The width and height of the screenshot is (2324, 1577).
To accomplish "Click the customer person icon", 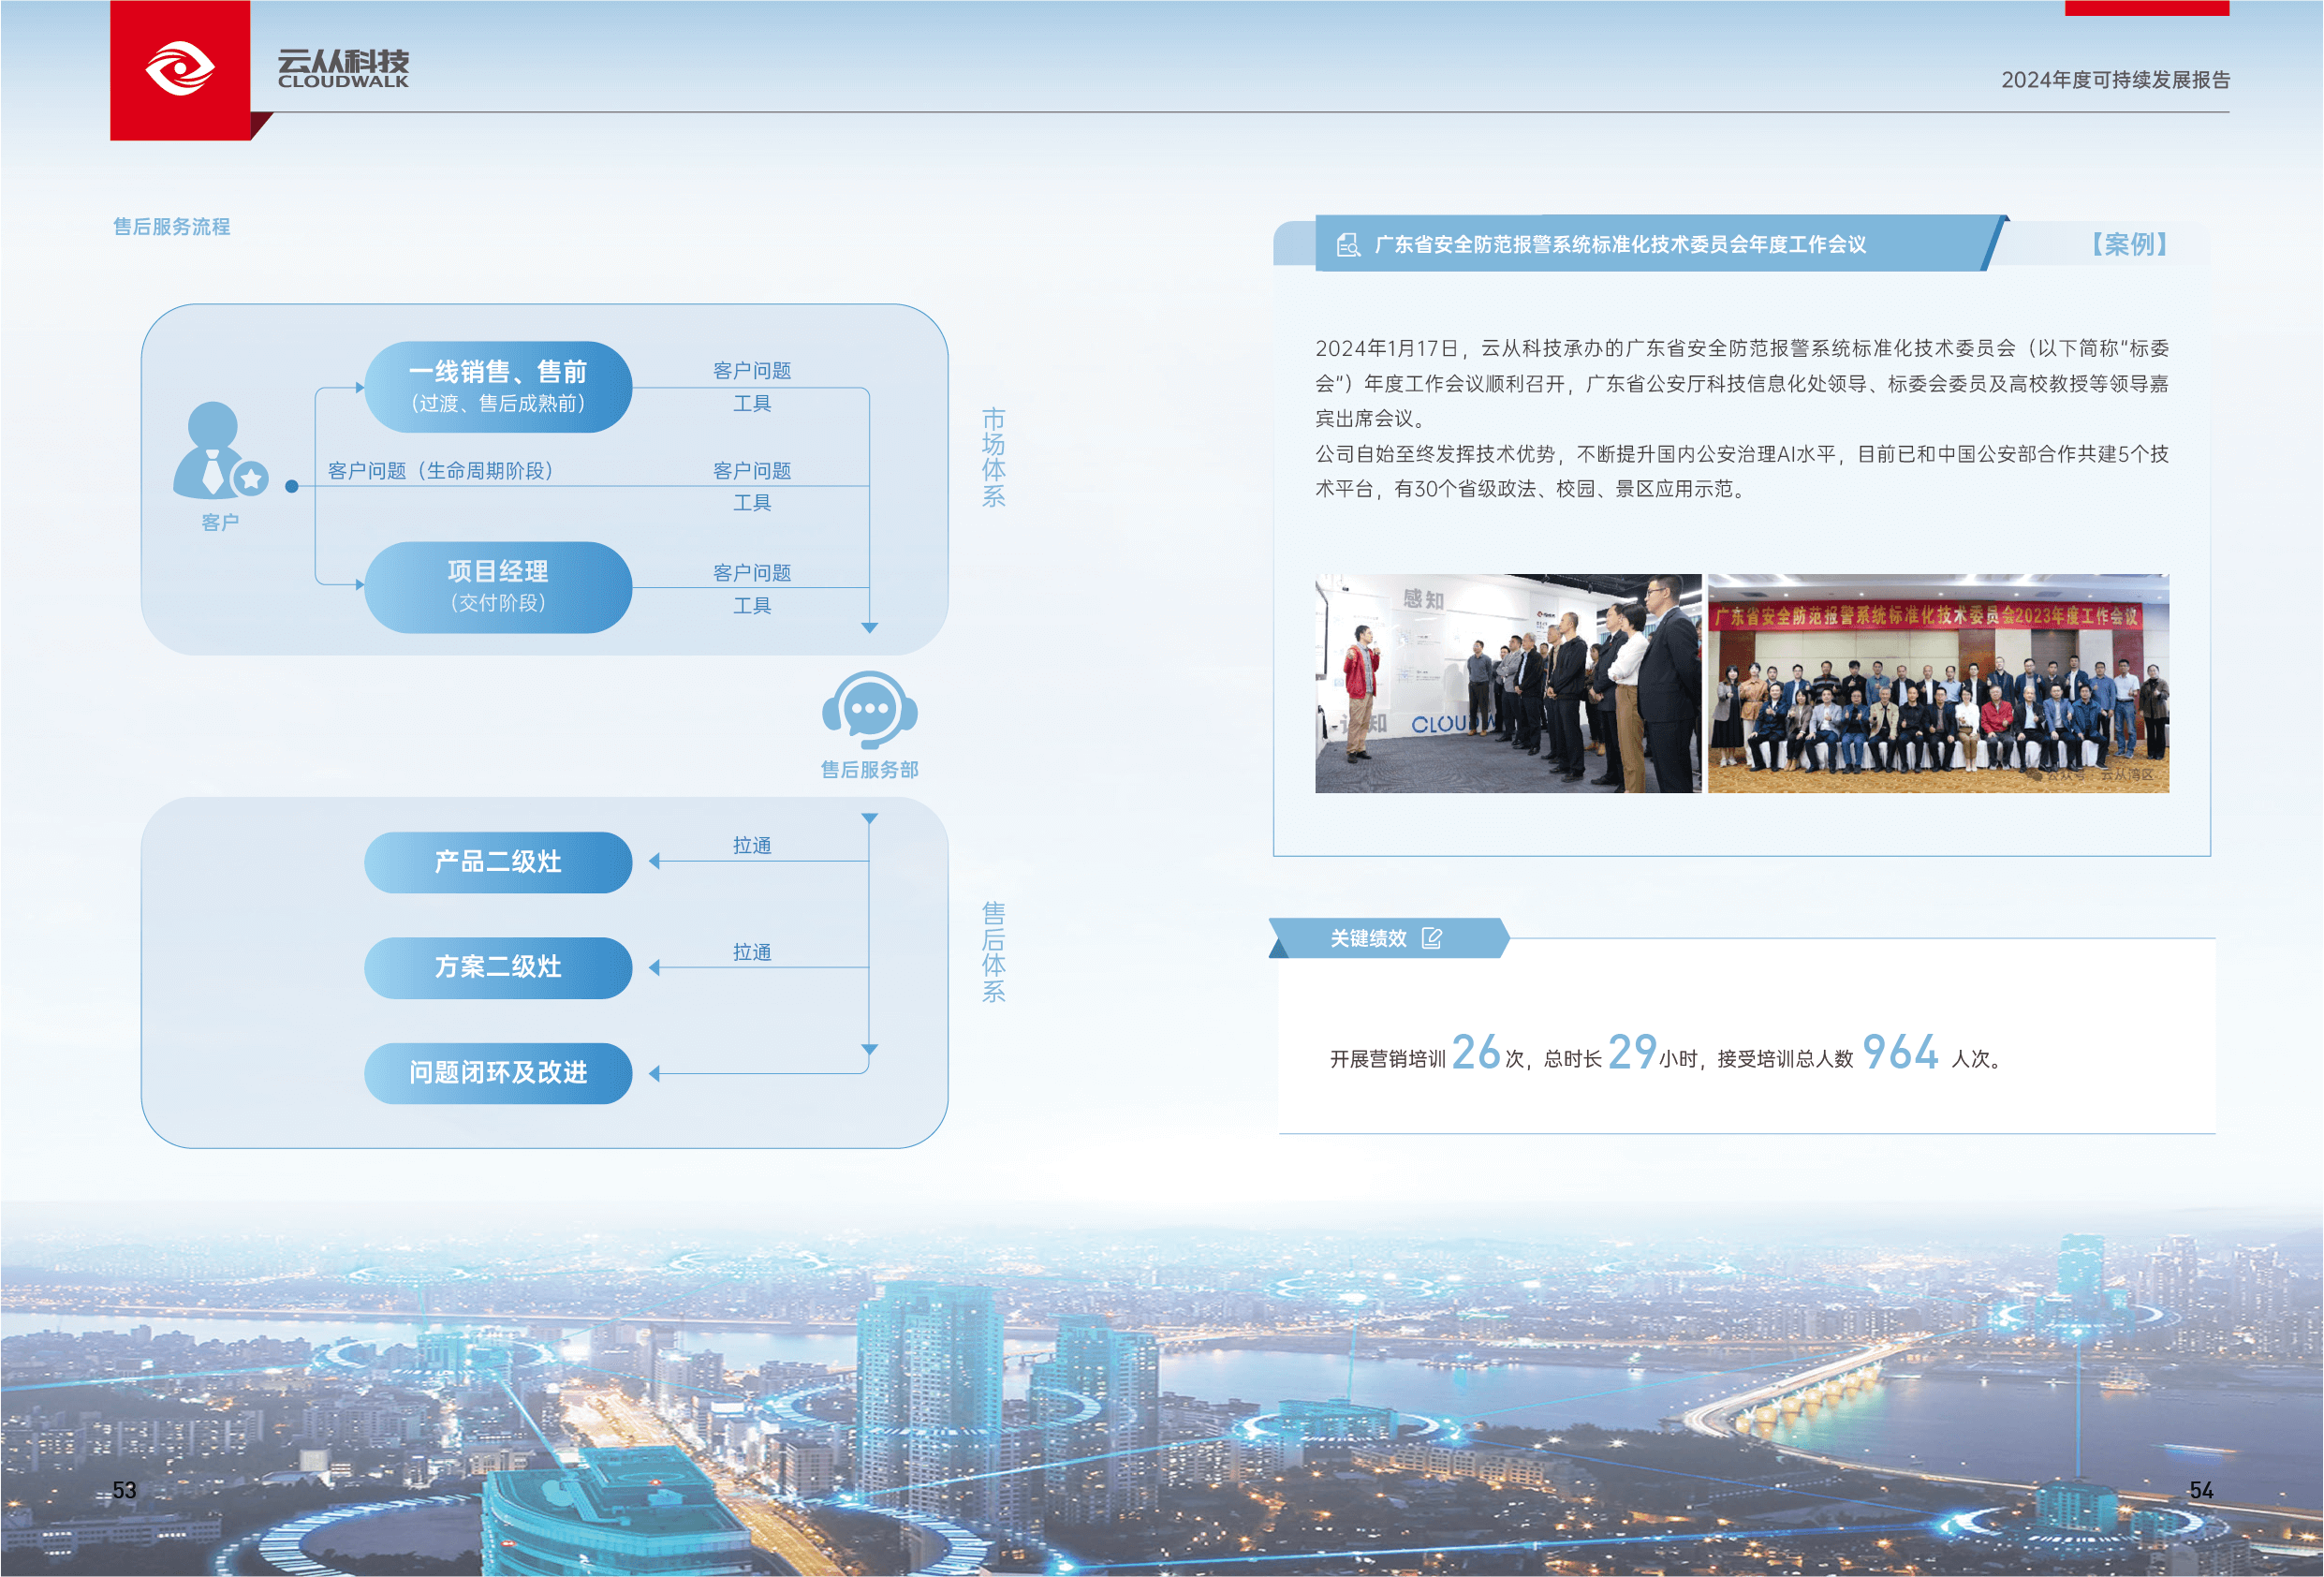I will pos(211,450).
